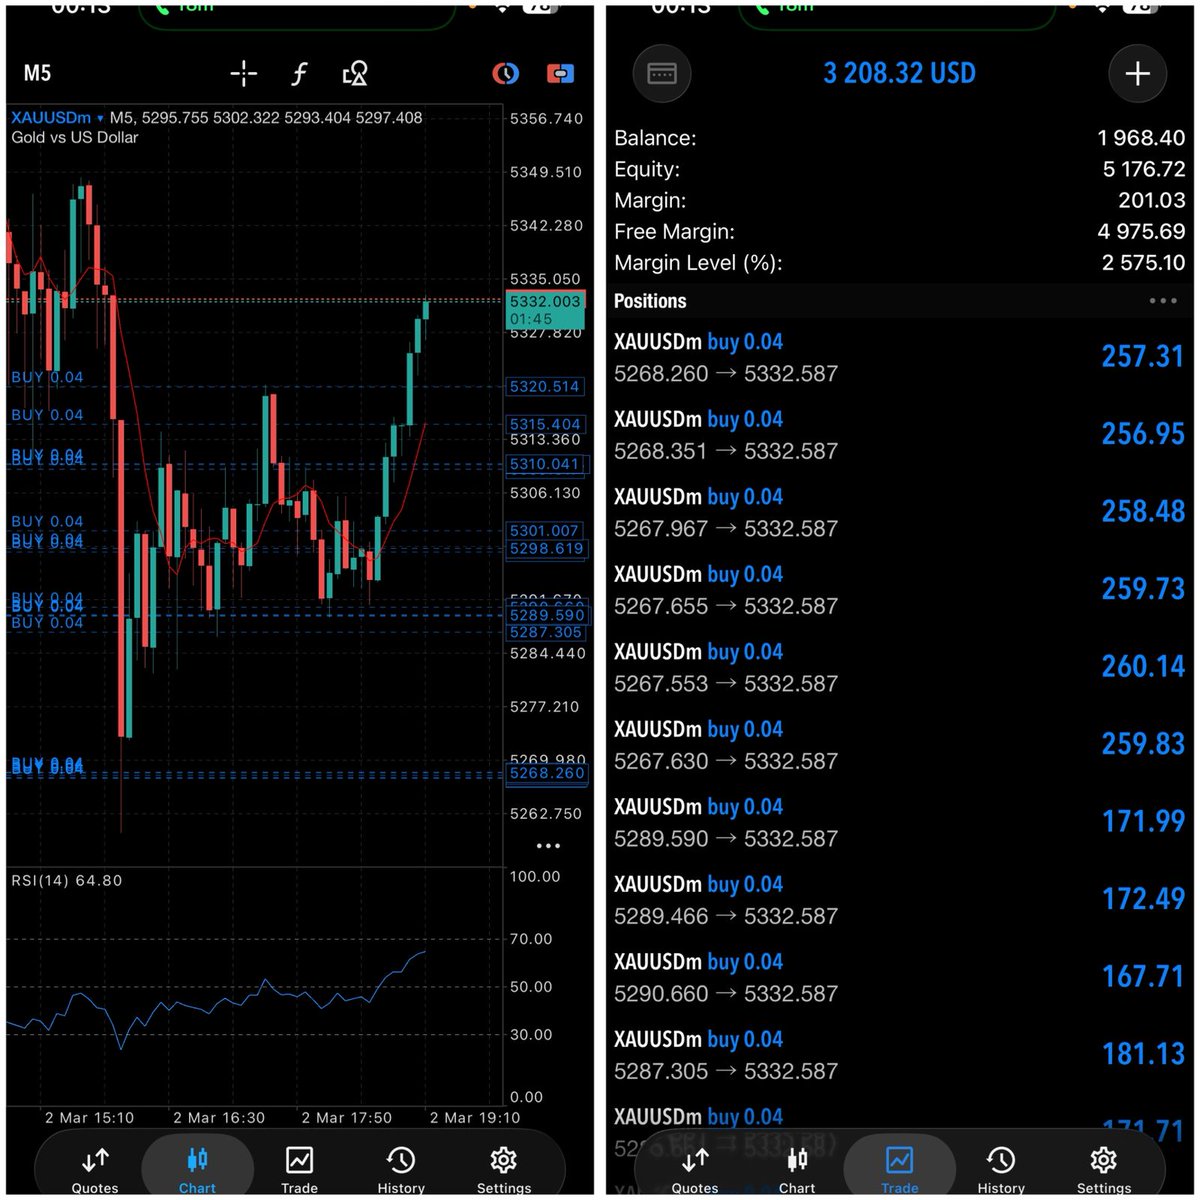Tap the Balance value 1 968.40

point(1141,139)
